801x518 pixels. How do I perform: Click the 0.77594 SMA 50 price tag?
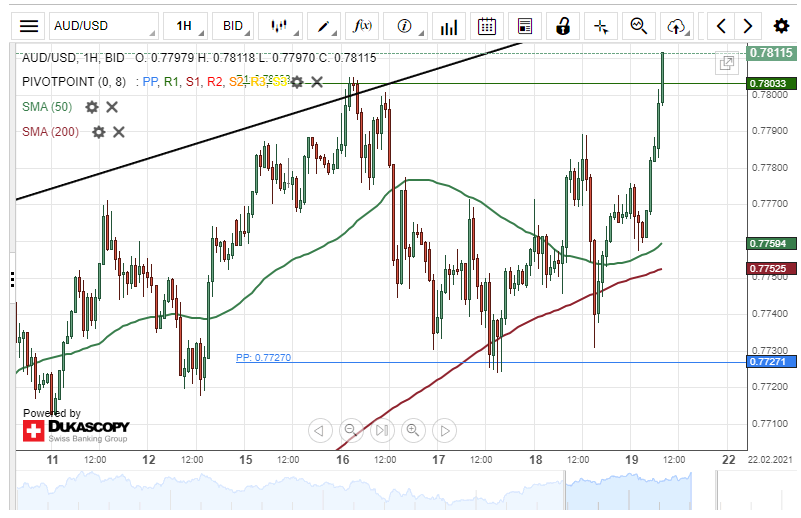[x=771, y=244]
